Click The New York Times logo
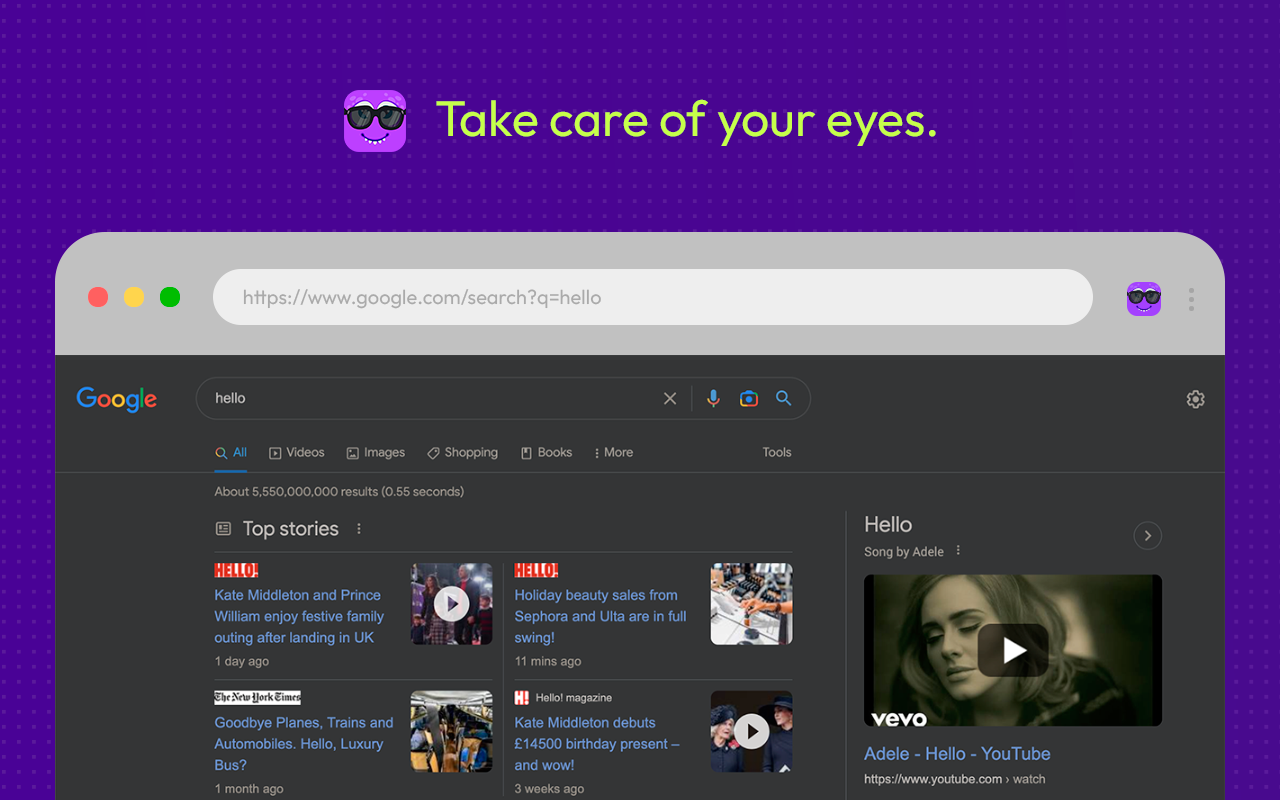Screen dimensions: 1280x800 [x=257, y=698]
